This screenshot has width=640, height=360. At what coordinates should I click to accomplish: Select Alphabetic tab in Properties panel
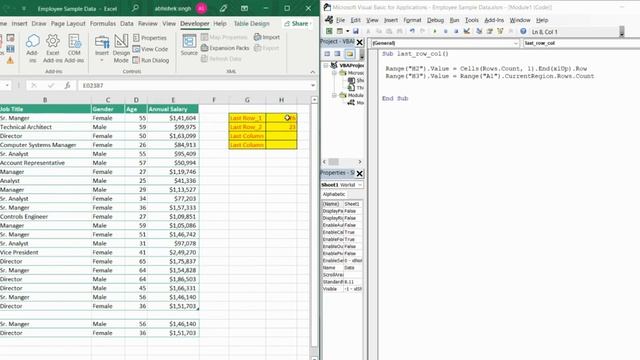pos(334,194)
